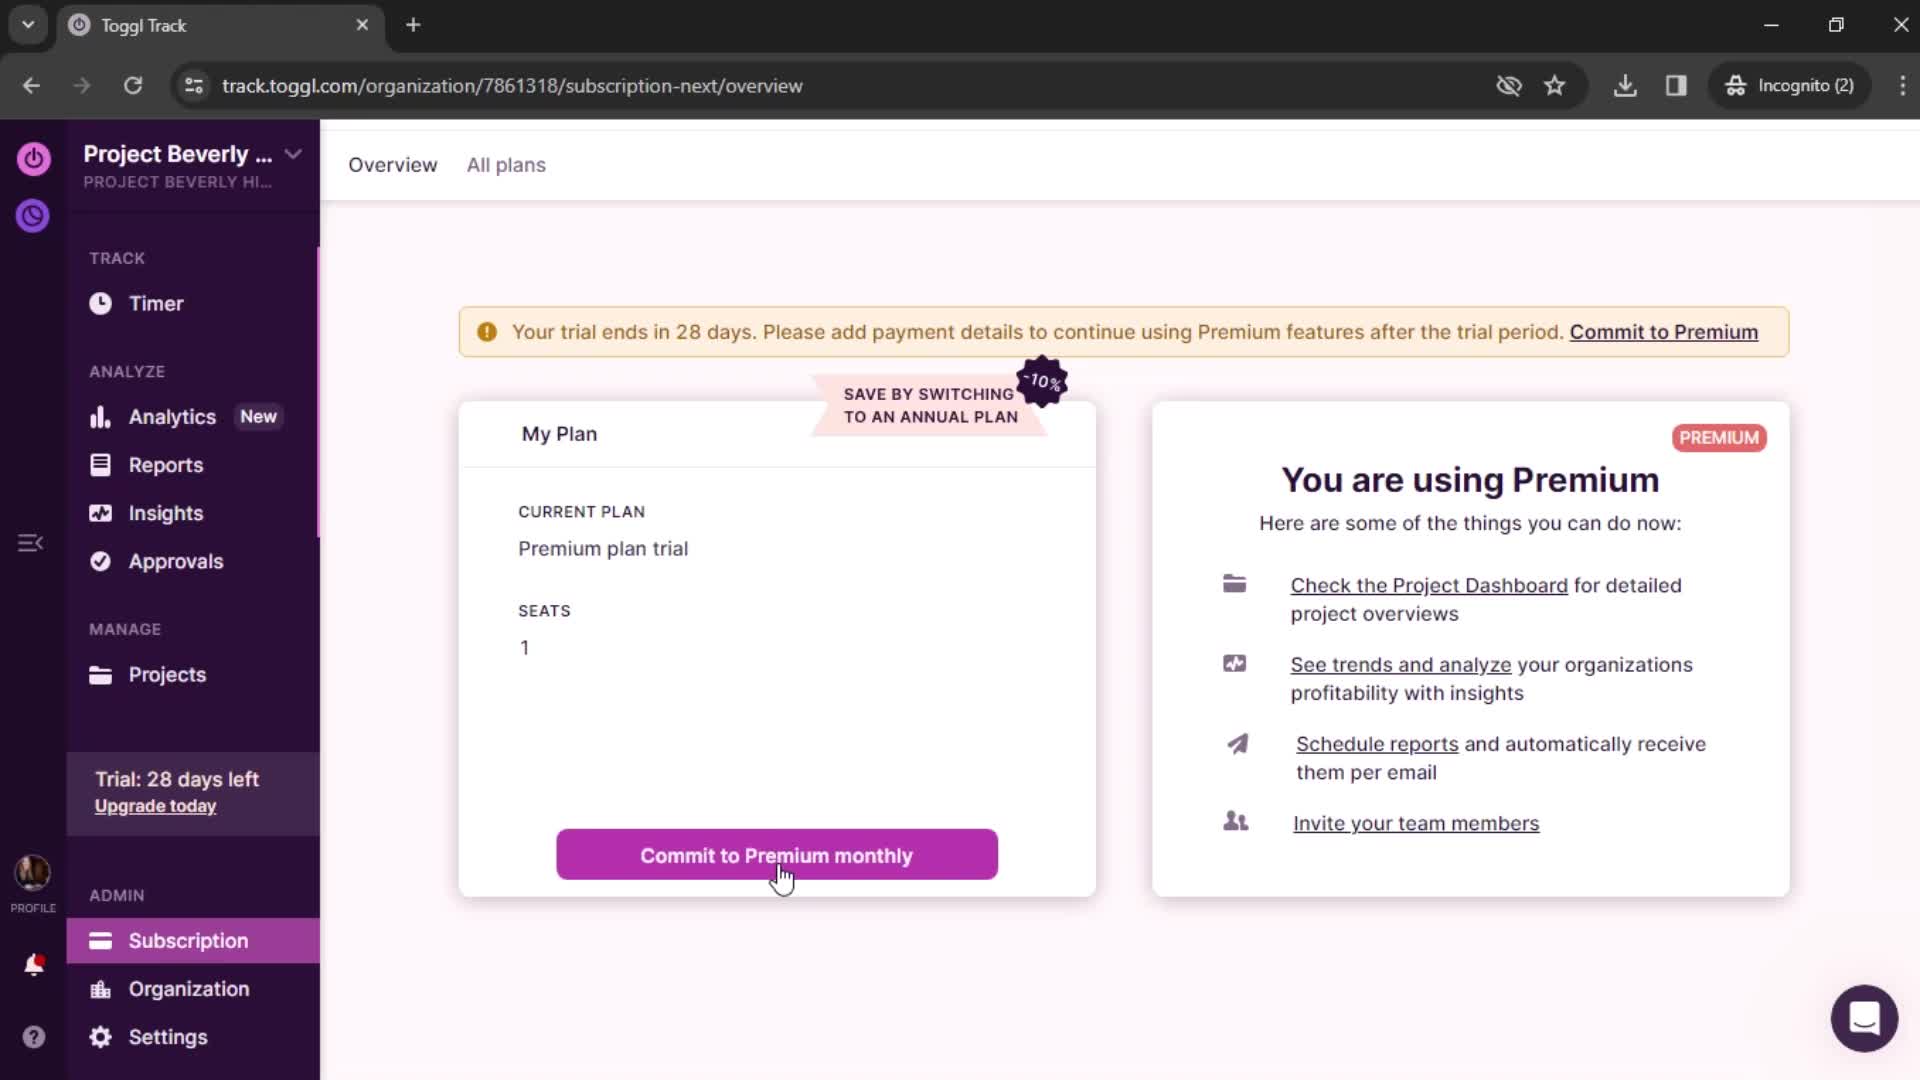Click profile avatar dropdown at bottom

click(x=33, y=872)
